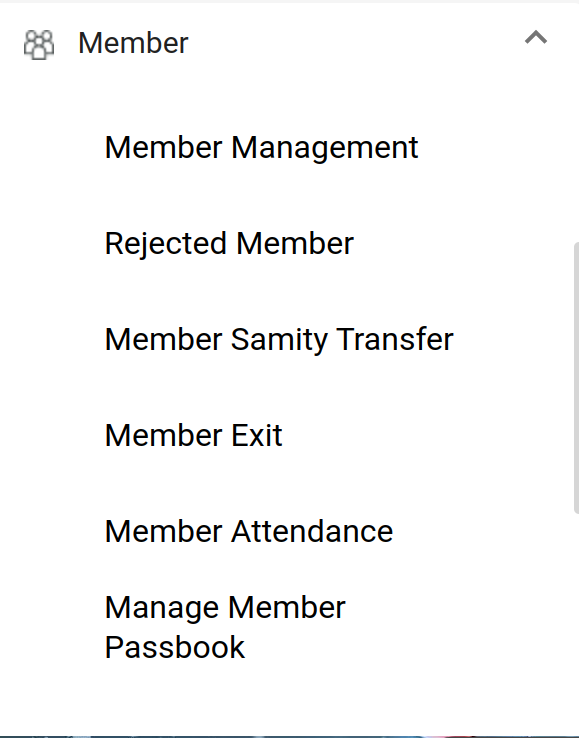Image resolution: width=579 pixels, height=738 pixels.
Task: Open Member Management page
Action: [x=261, y=147]
